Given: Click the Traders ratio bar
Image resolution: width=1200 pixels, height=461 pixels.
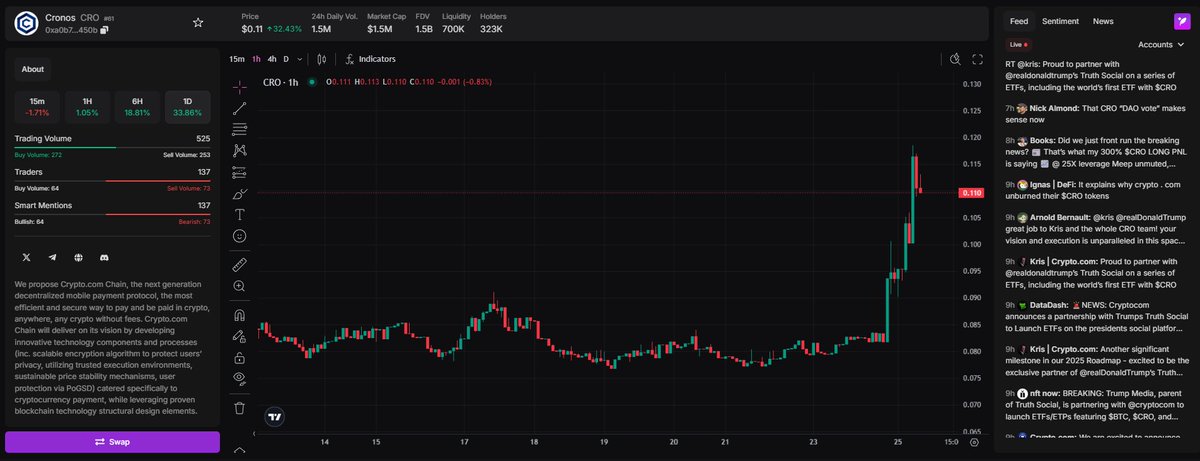Looking at the screenshot, I should tap(112, 181).
